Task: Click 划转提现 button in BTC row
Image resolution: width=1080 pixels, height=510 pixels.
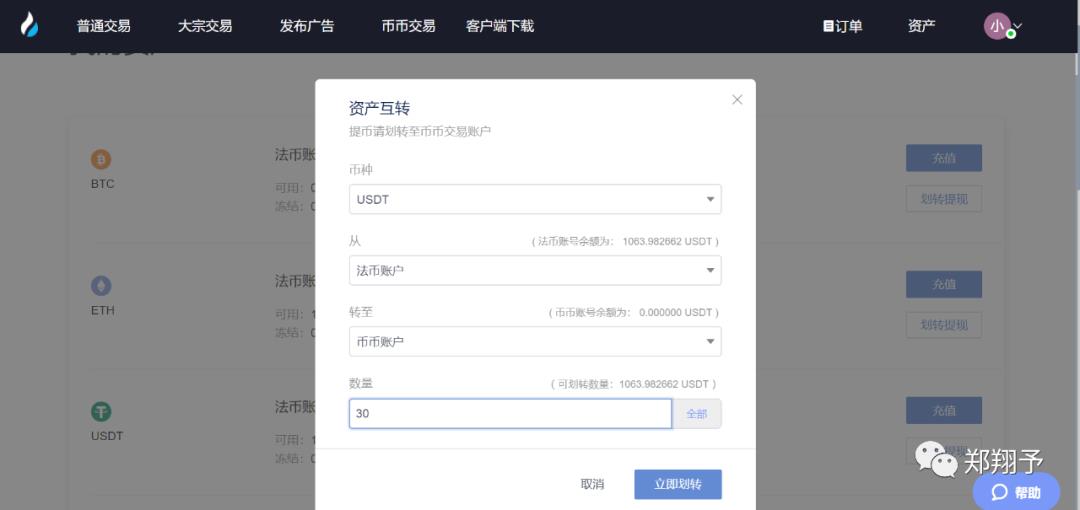Action: 944,199
